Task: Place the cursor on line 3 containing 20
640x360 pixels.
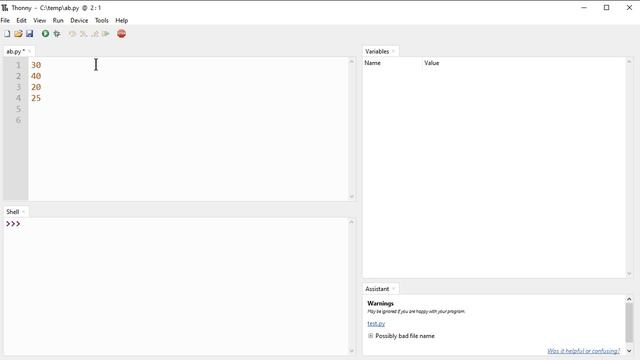Action: [x=36, y=87]
